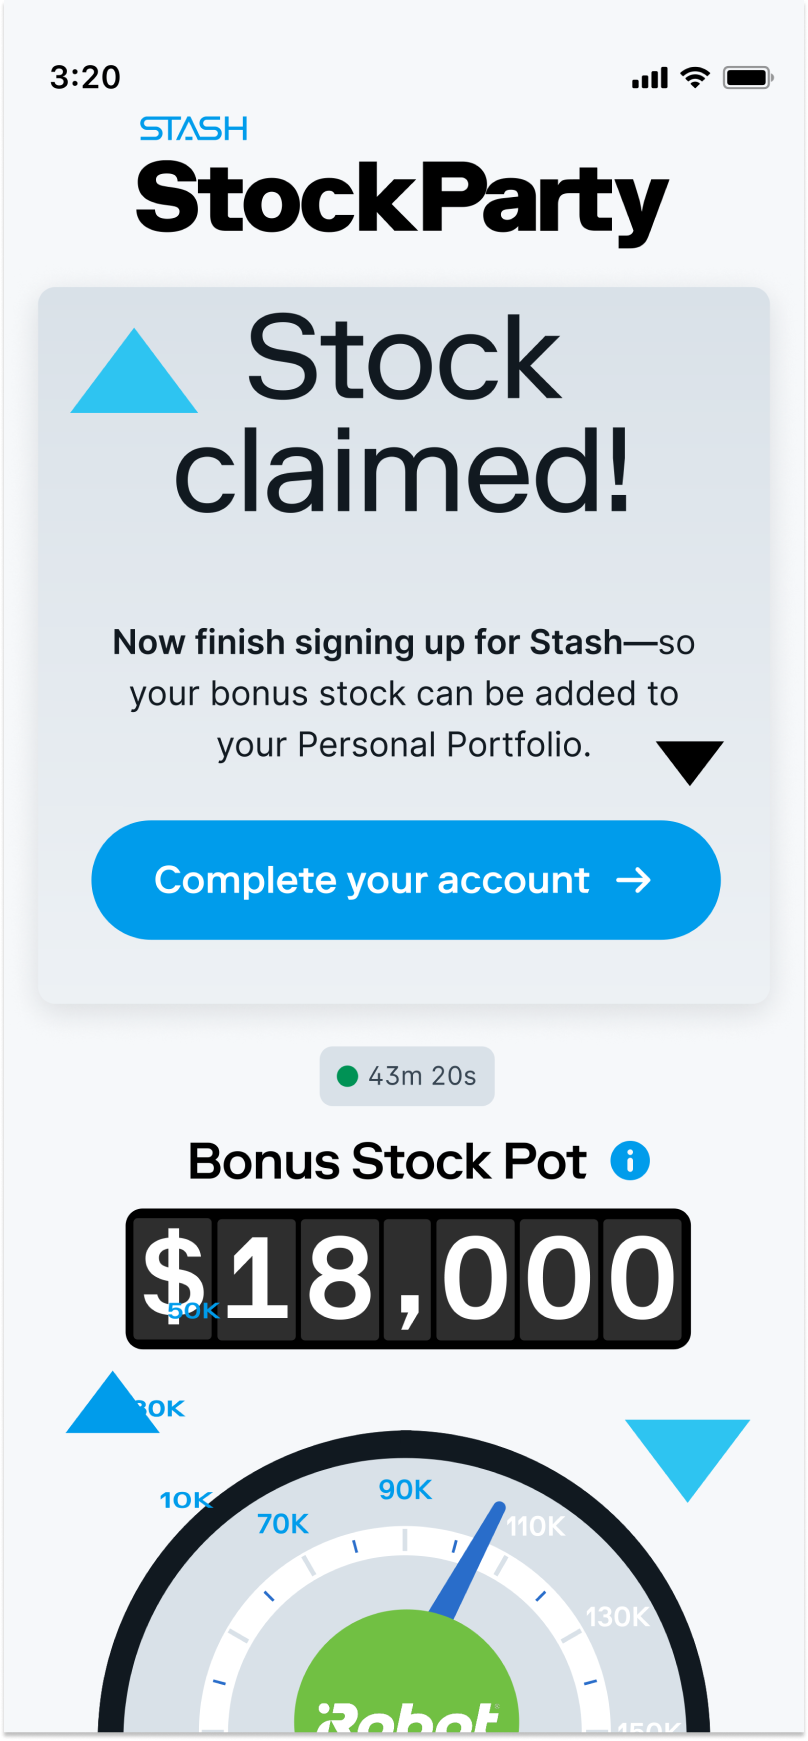Viewport: 808px width, 1741px height.
Task: Click the cellular signal bars icon
Action: coord(650,78)
